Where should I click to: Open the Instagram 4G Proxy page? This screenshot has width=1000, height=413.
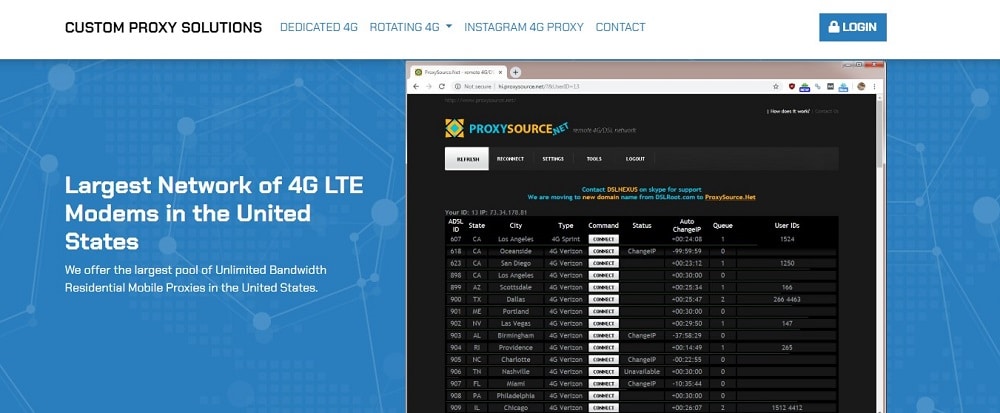coord(524,27)
